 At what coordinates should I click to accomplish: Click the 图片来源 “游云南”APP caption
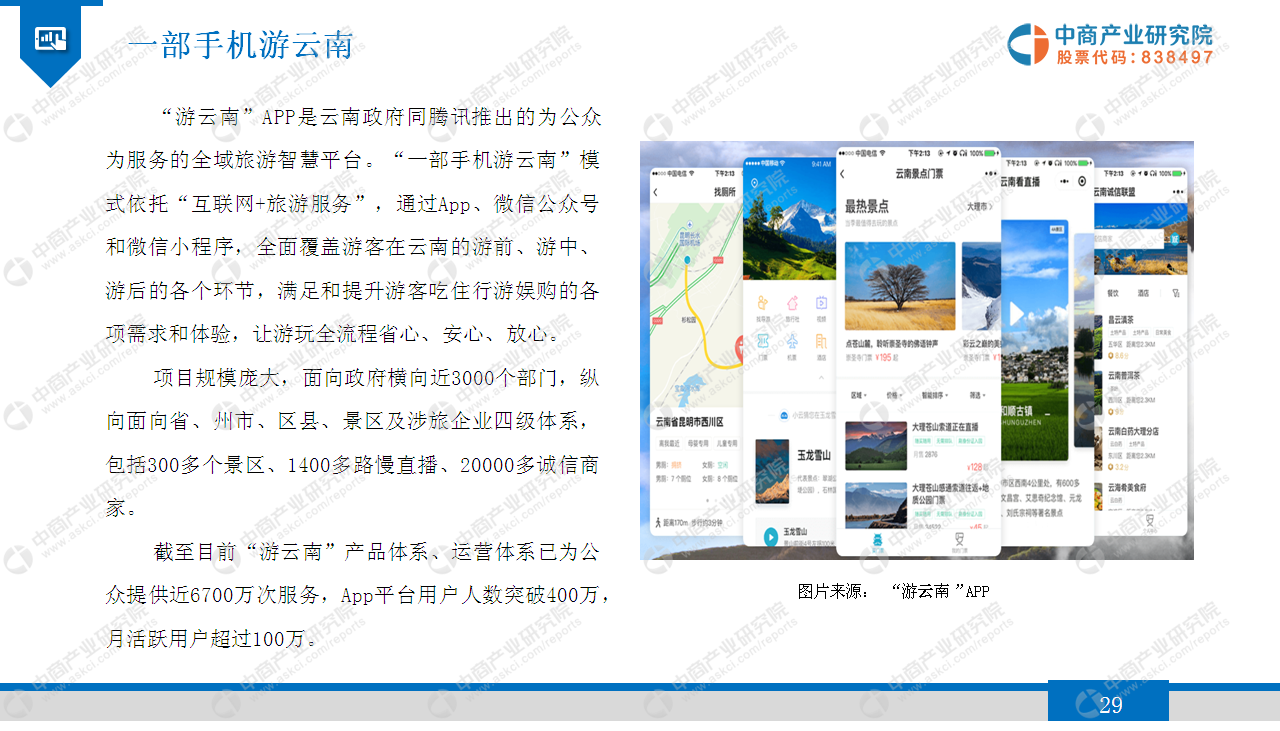coord(893,591)
